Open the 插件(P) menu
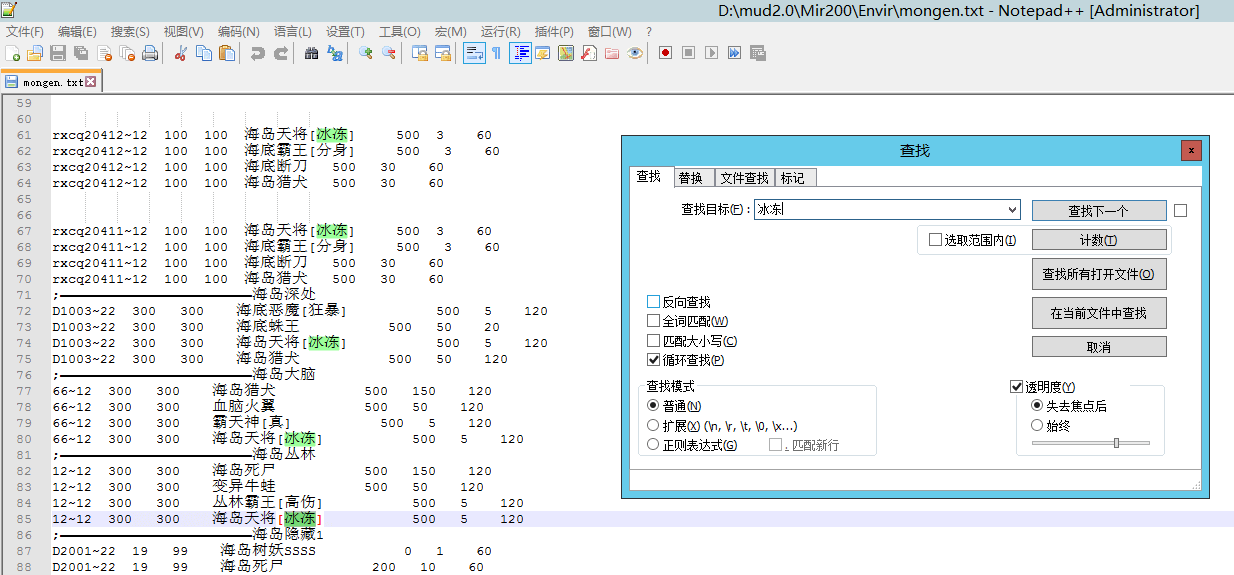The width and height of the screenshot is (1234, 575). click(x=554, y=32)
